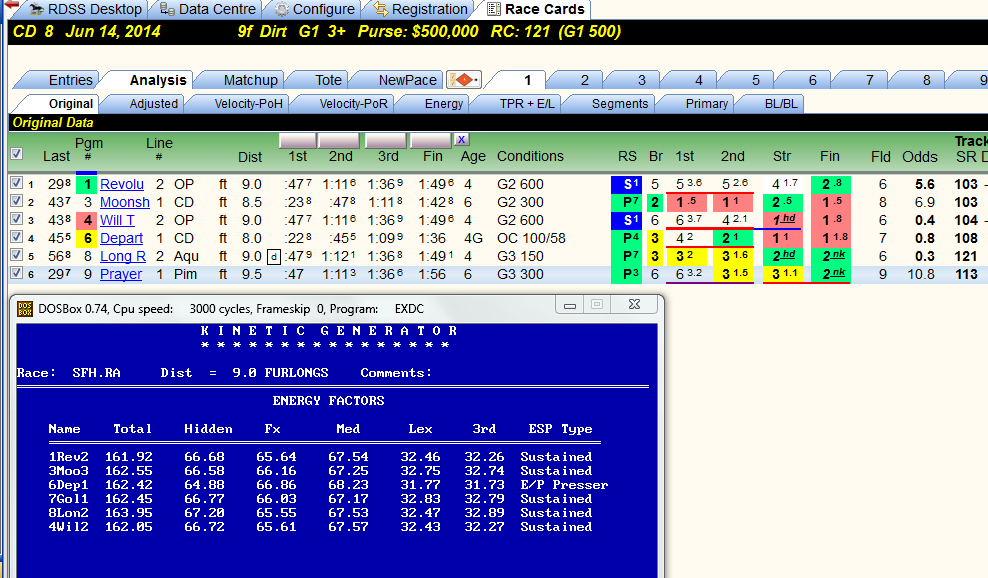988x578 pixels.
Task: Toggle the select-all checkbox in the header row
Action: pyautogui.click(x=16, y=153)
